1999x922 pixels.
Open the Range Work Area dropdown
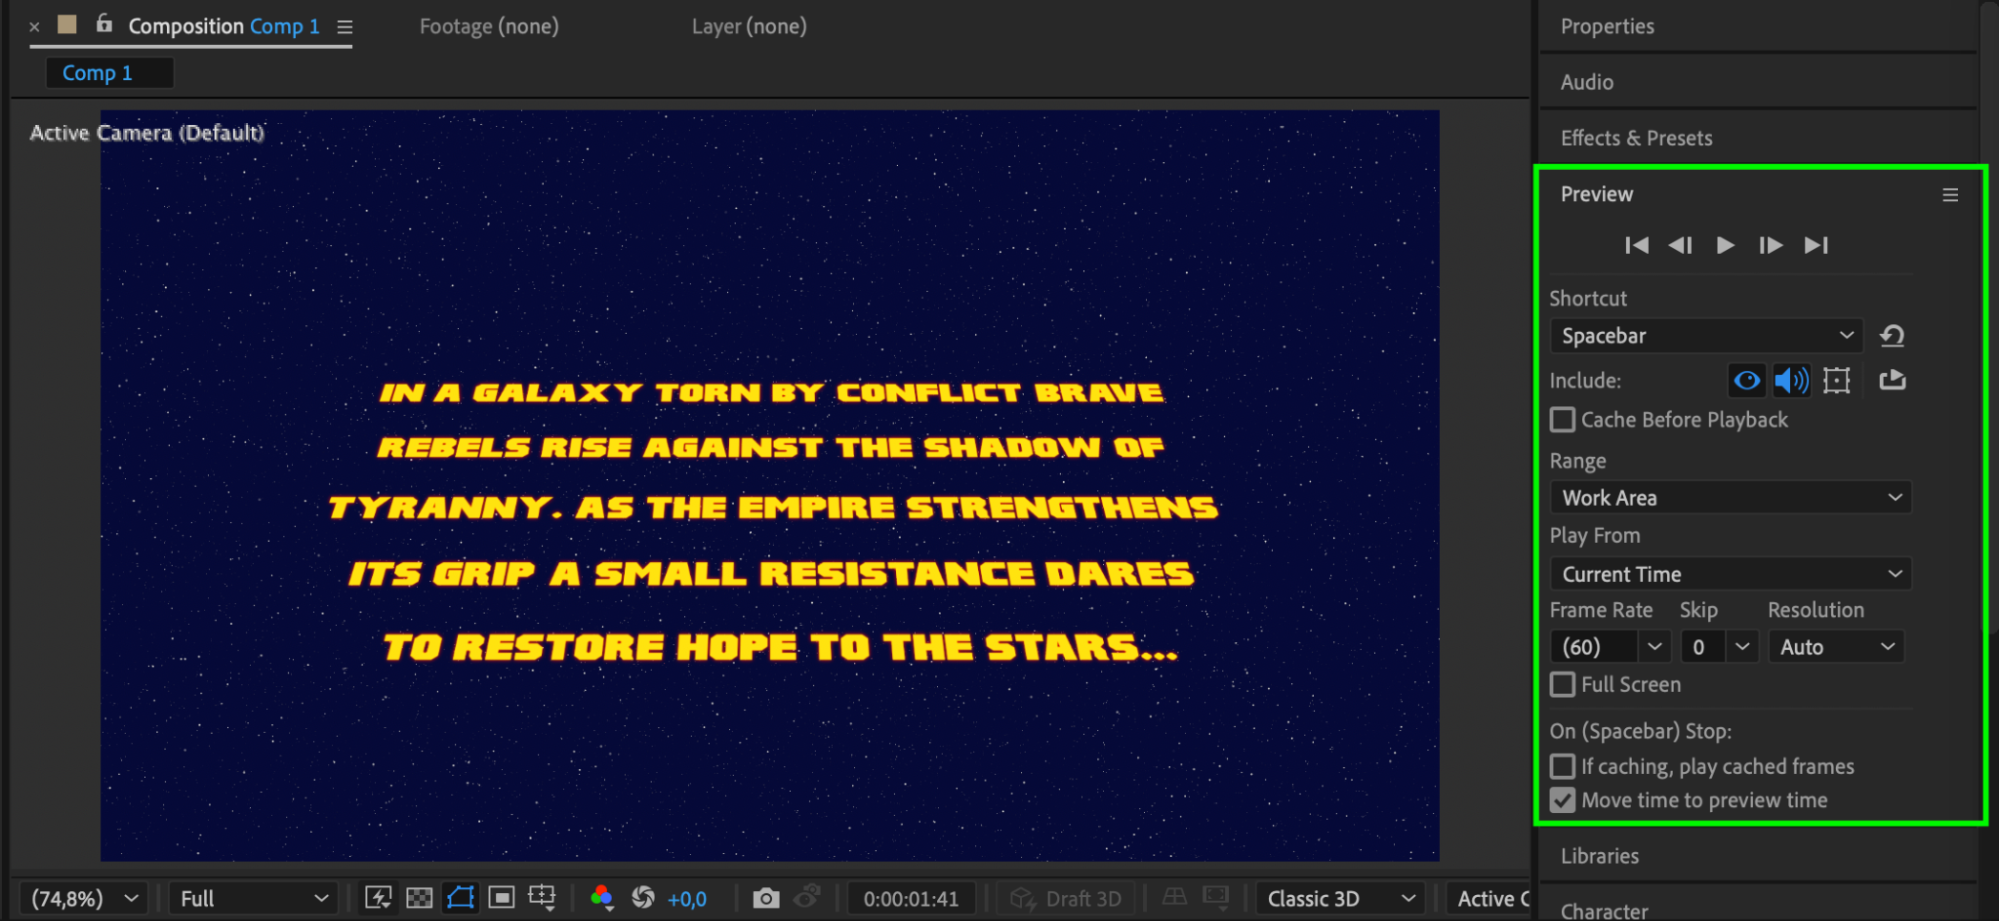[1730, 498]
